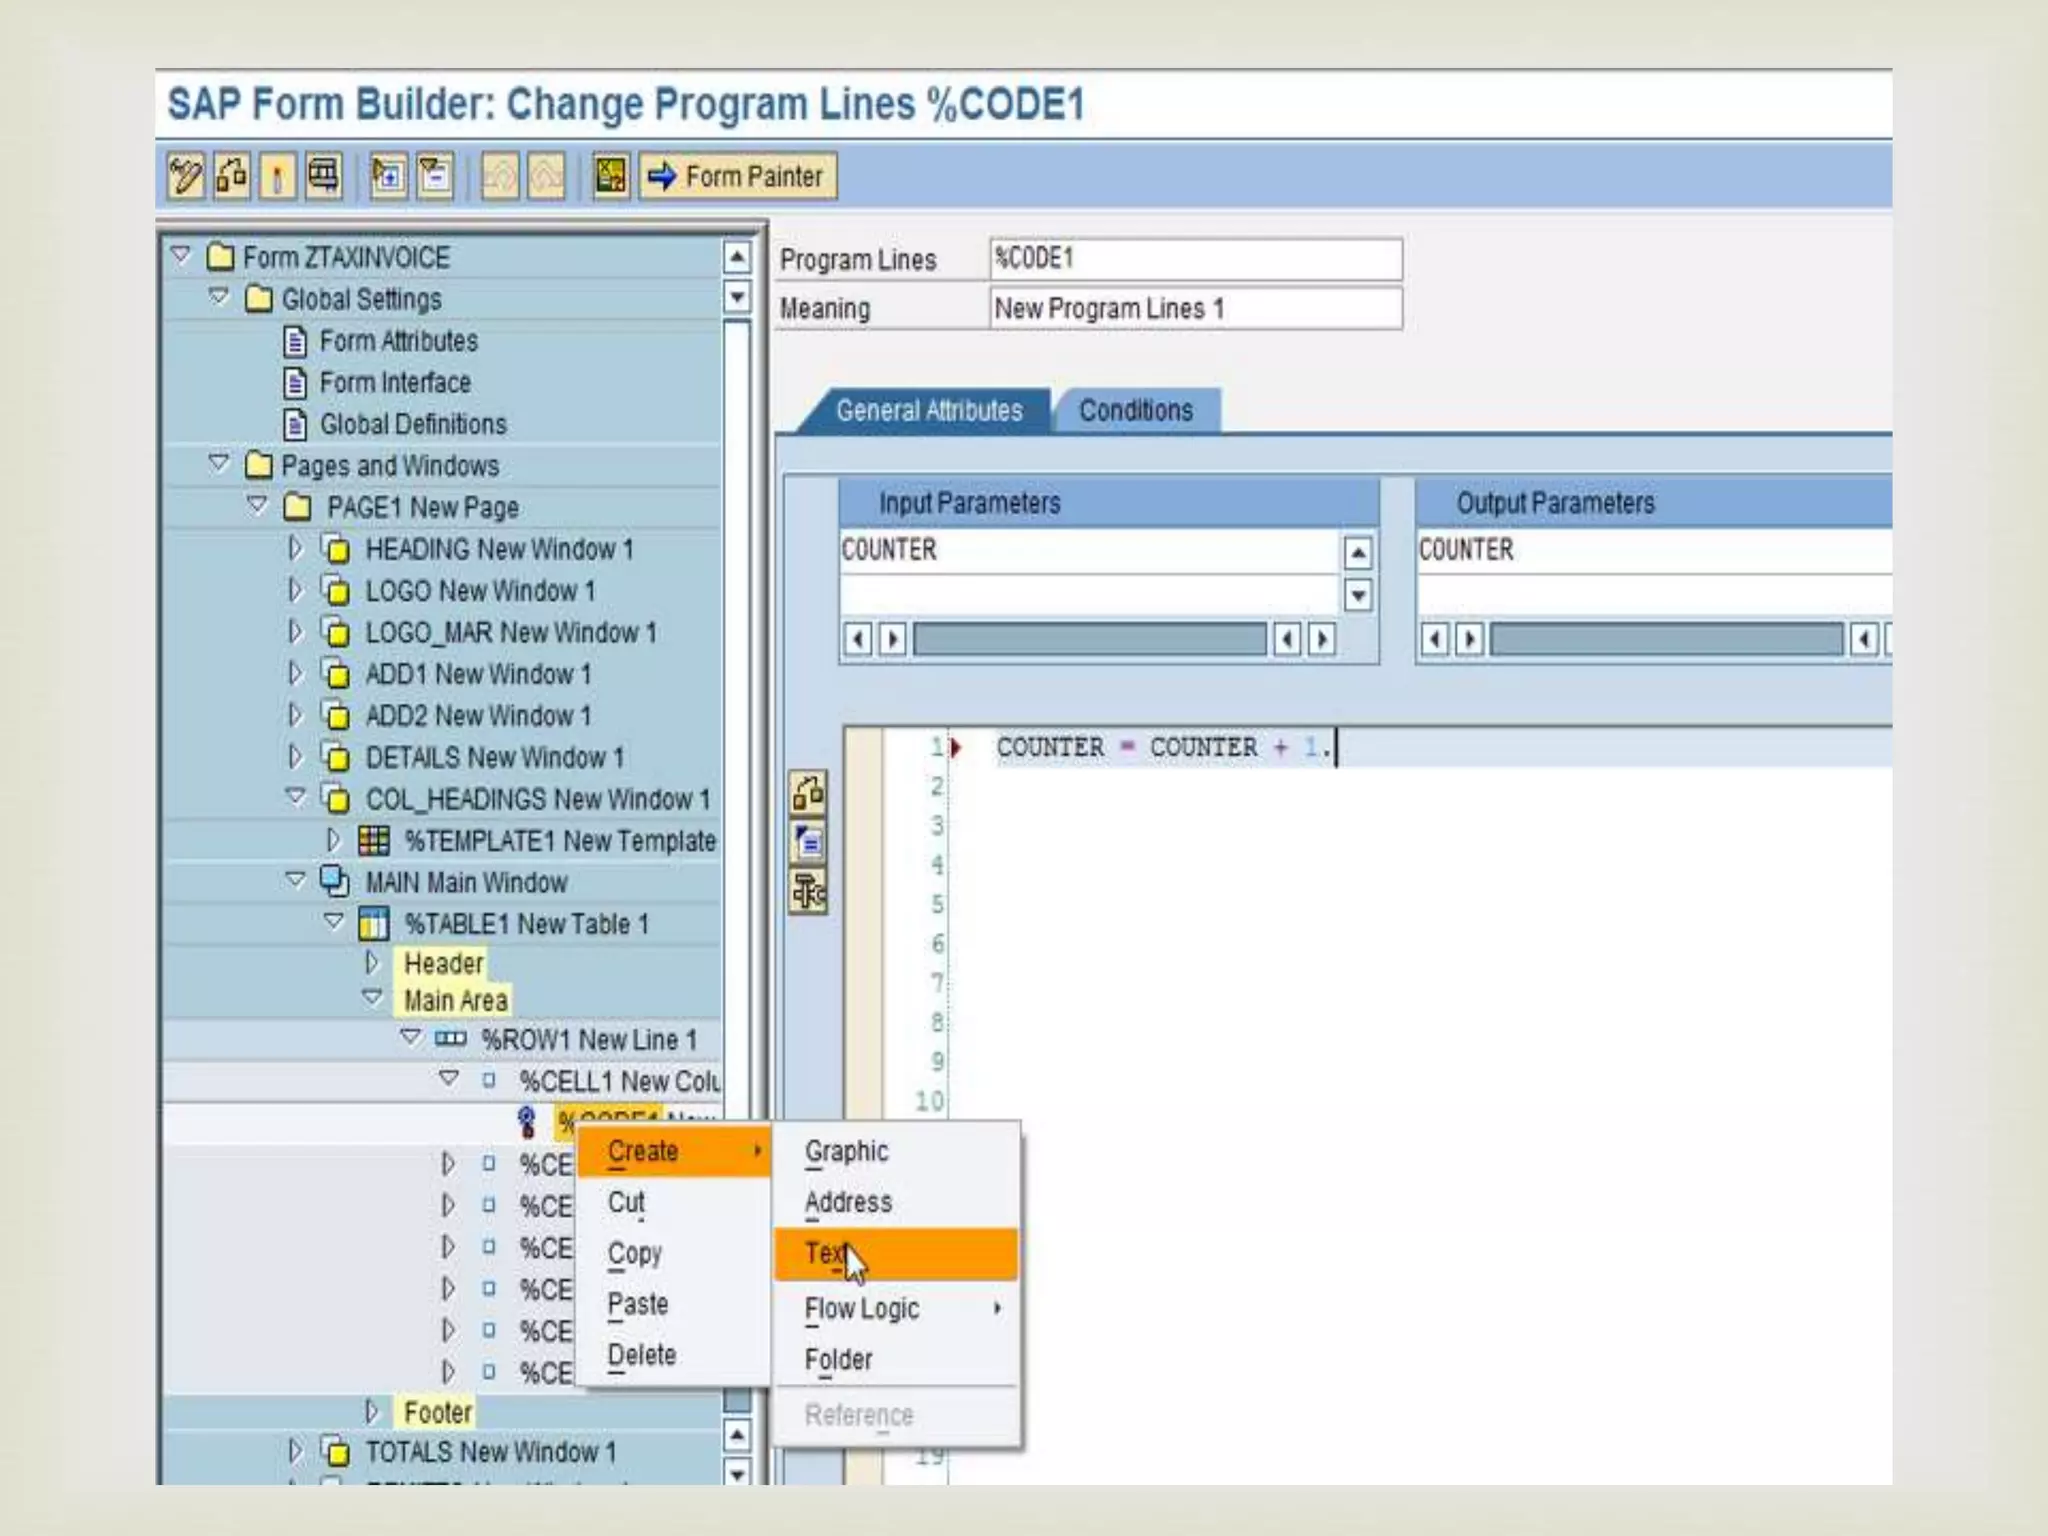Toggle the Field List on/off icon
This screenshot has height=1536, width=2048.
pos(611,177)
